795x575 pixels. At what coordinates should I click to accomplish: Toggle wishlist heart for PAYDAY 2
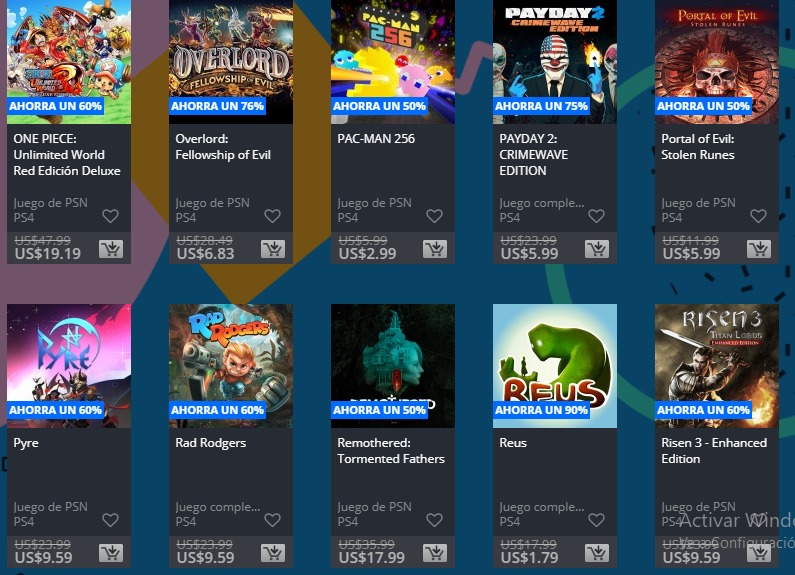tap(596, 216)
